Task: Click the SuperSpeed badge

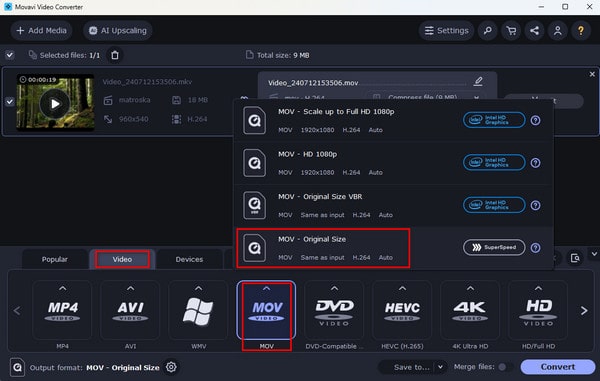Action: pos(494,247)
